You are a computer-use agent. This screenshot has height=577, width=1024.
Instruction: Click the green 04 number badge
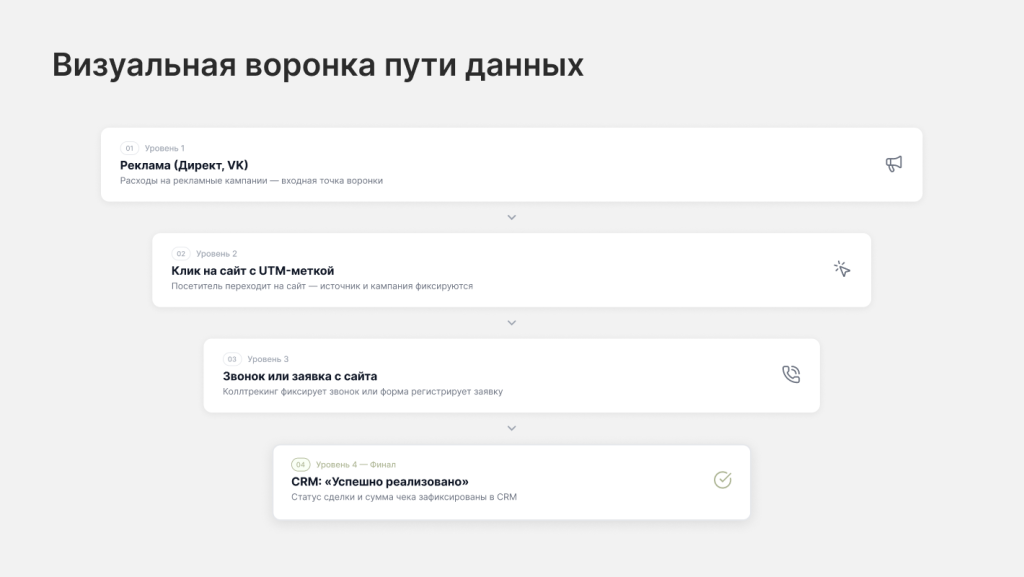point(300,465)
